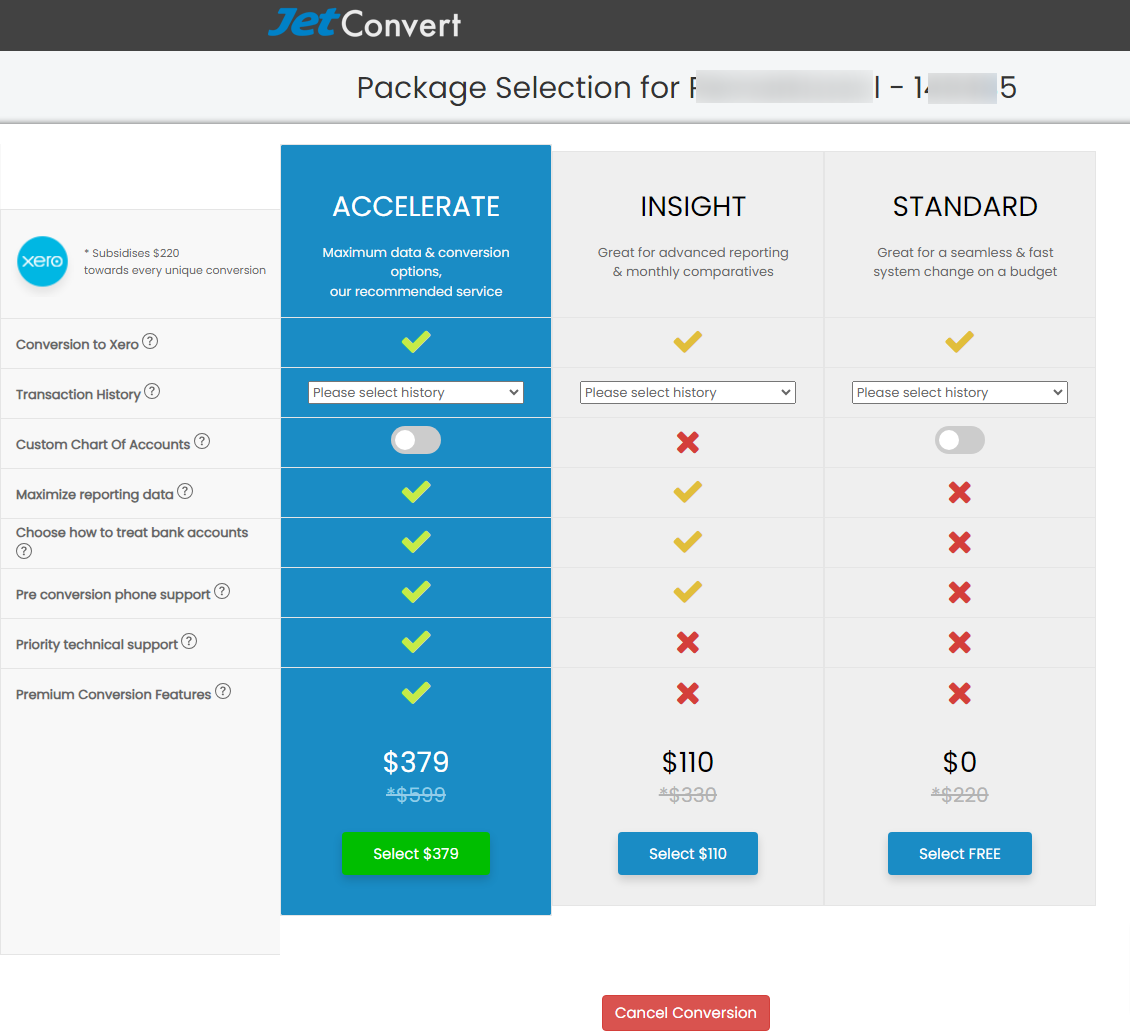Click 'Great for advanced reporting' description
Image resolution: width=1130 pixels, height=1032 pixels.
(x=693, y=262)
